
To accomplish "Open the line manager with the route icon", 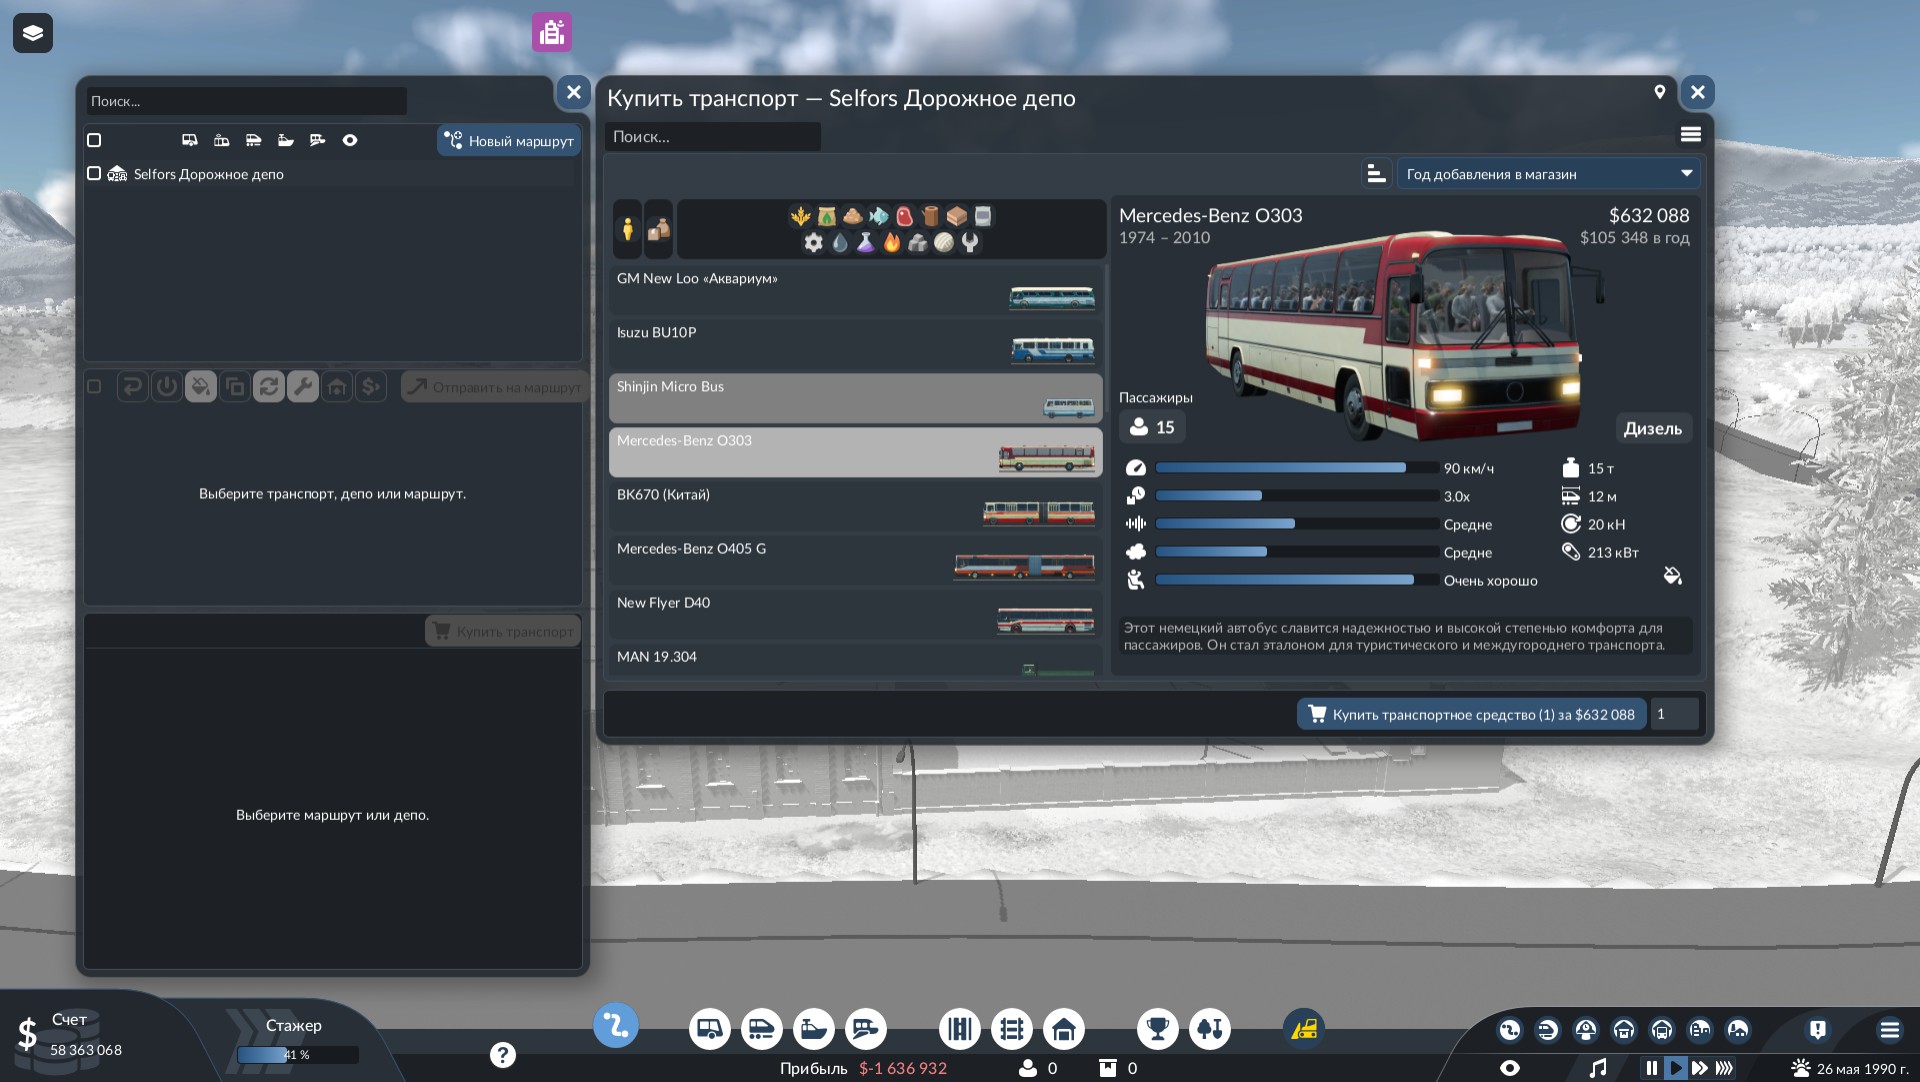I will pyautogui.click(x=616, y=1026).
